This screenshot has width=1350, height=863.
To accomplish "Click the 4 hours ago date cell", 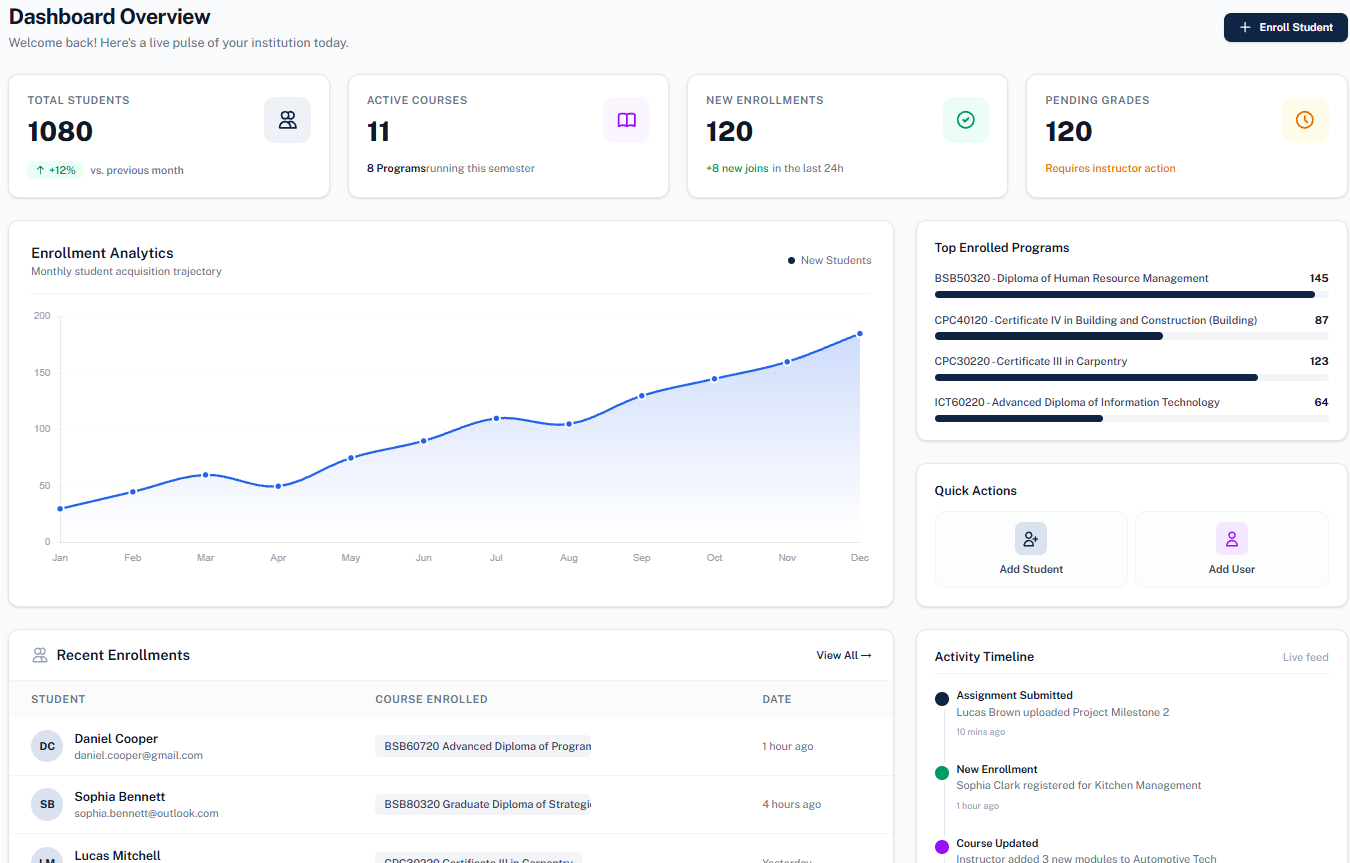I will [792, 804].
